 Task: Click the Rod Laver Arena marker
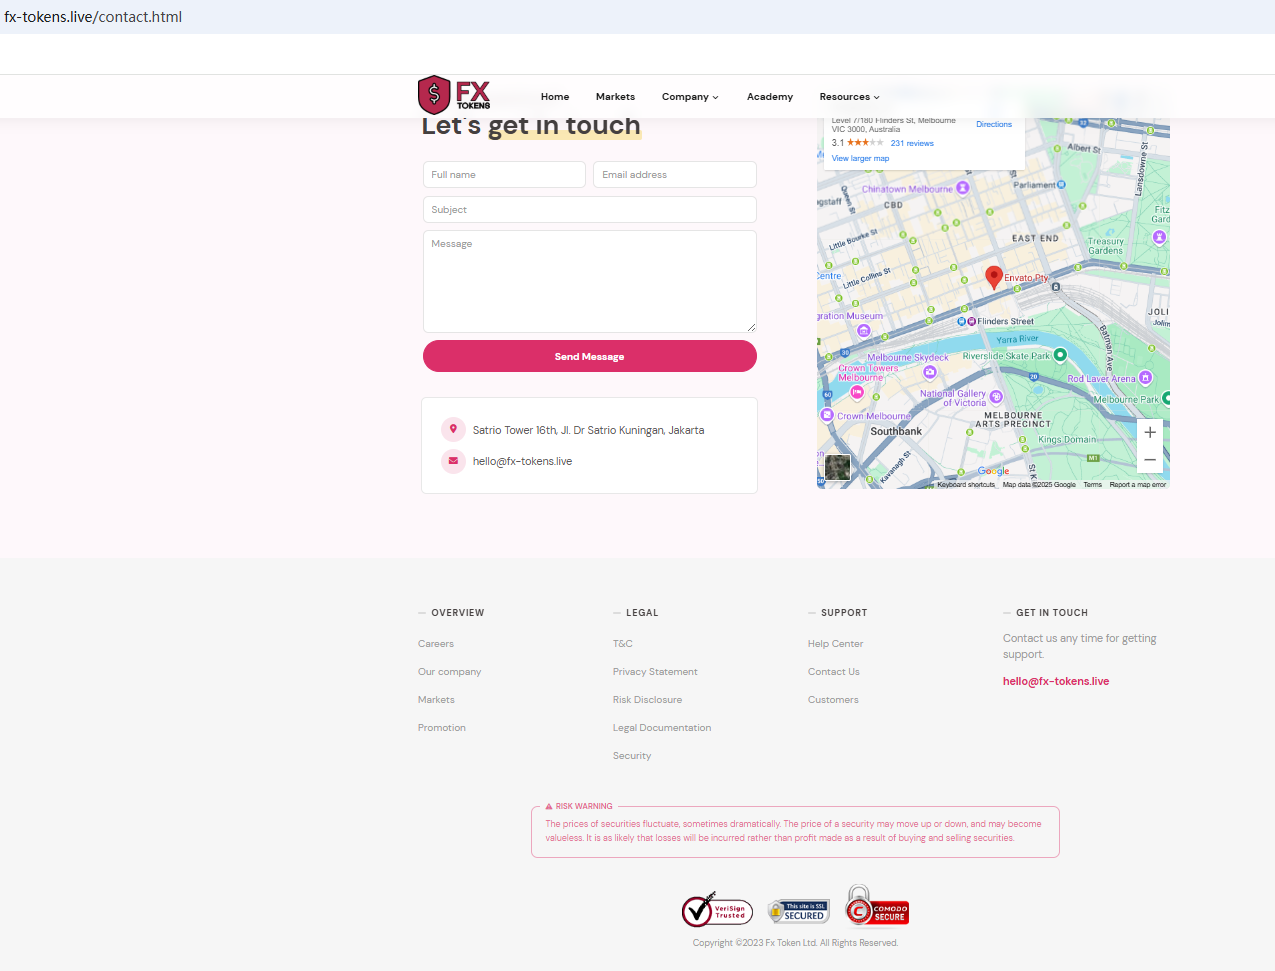tap(1145, 378)
